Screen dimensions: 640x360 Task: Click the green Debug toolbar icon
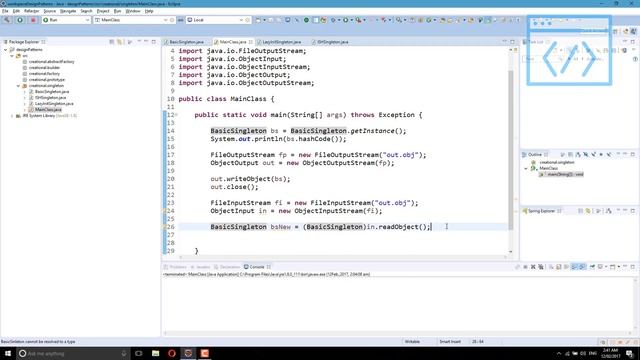333,20
